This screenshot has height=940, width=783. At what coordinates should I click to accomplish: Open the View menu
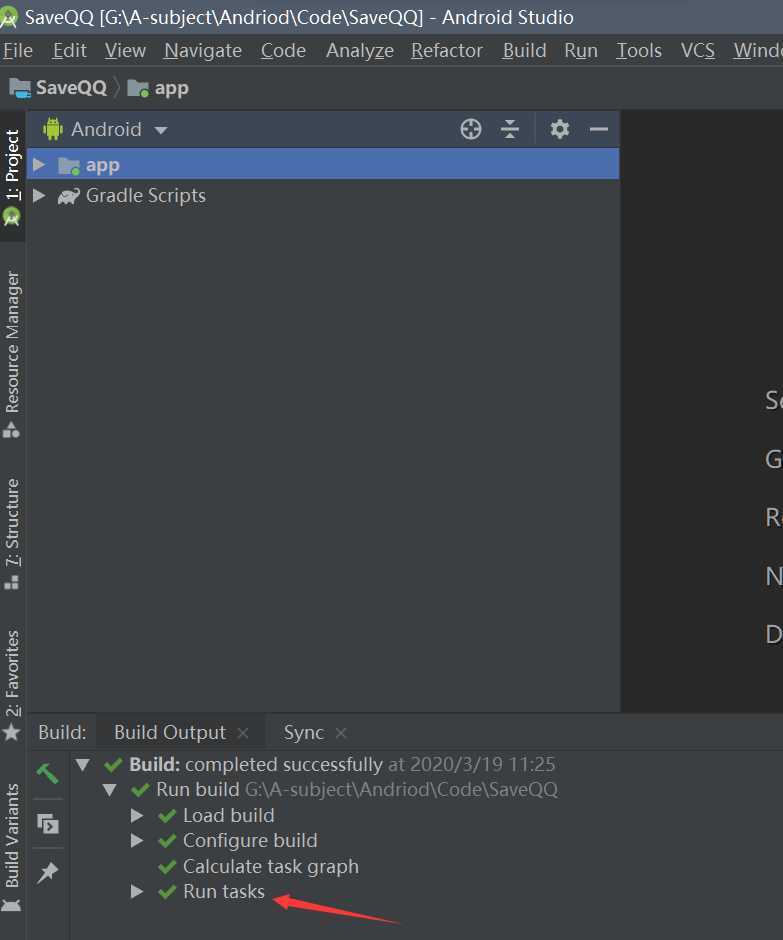pos(125,50)
